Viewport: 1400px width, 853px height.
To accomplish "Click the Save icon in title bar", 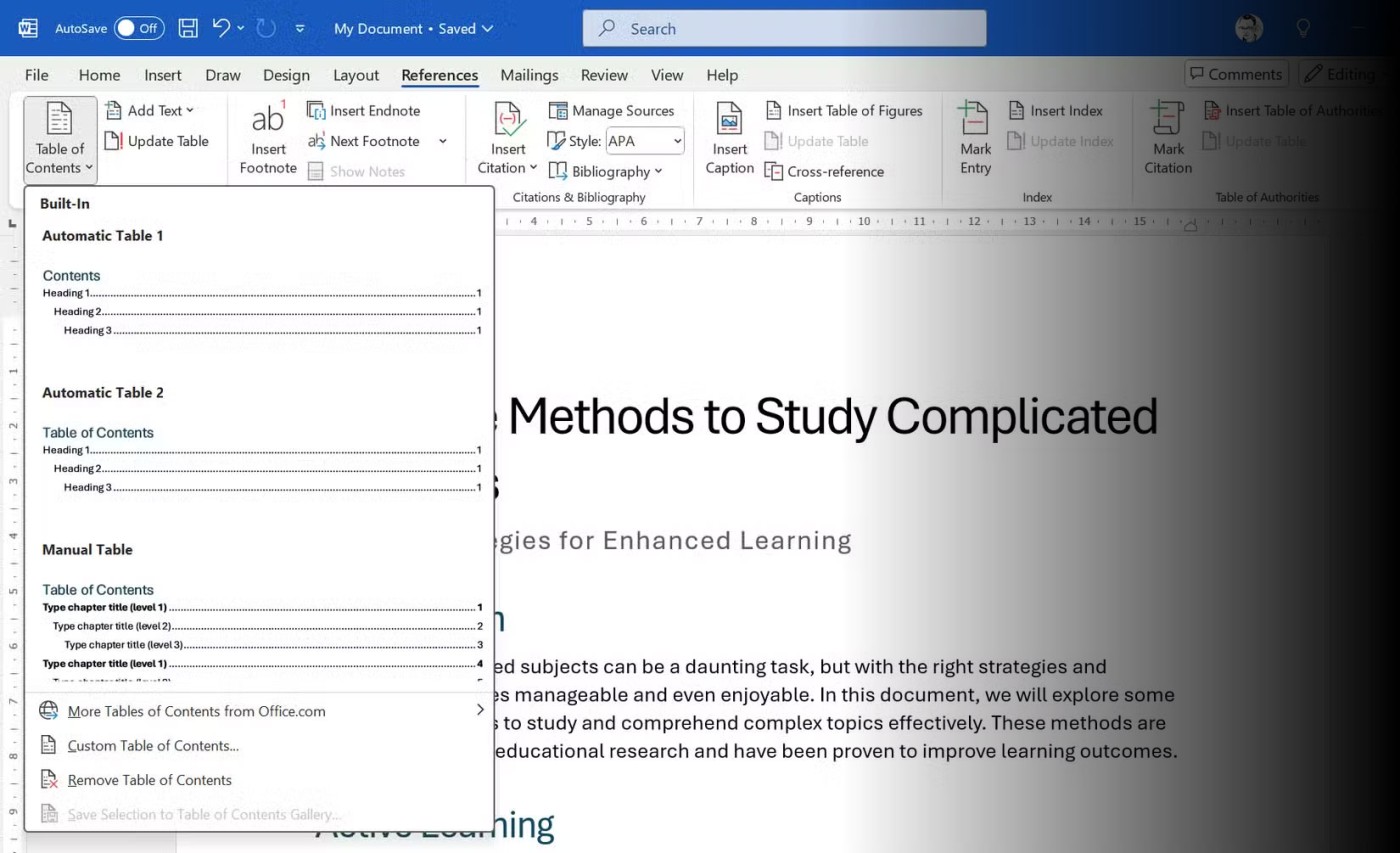I will [188, 28].
